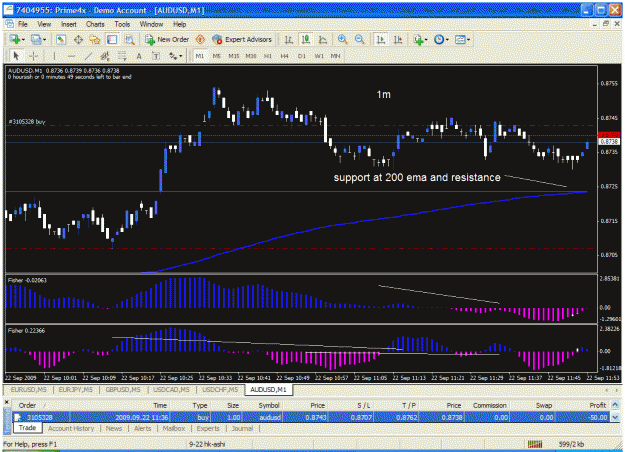Open the New Chart toolbar icon
The image size is (625, 452).
pyautogui.click(x=17, y=39)
